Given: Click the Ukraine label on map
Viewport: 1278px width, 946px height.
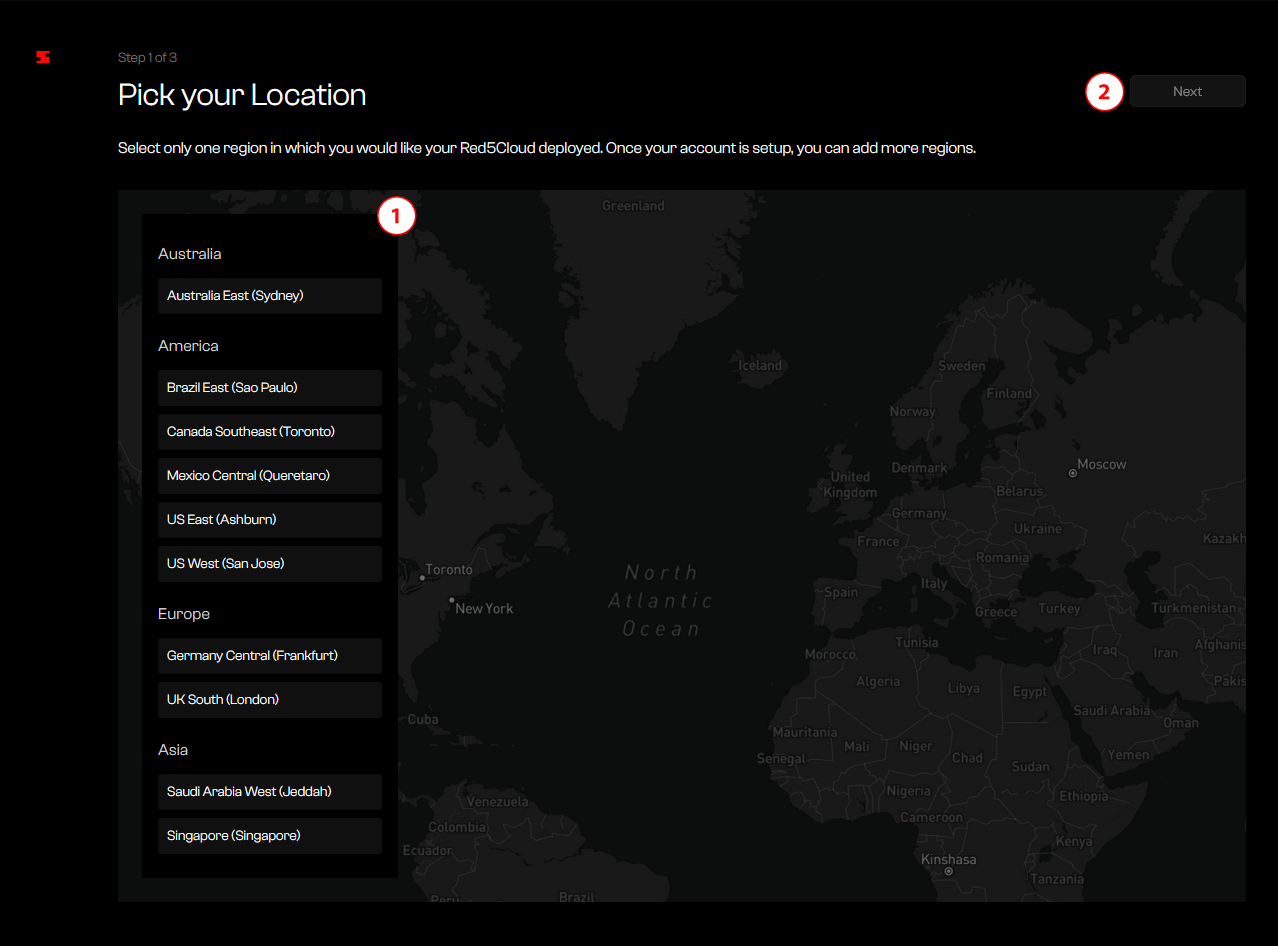Looking at the screenshot, I should point(1038,528).
